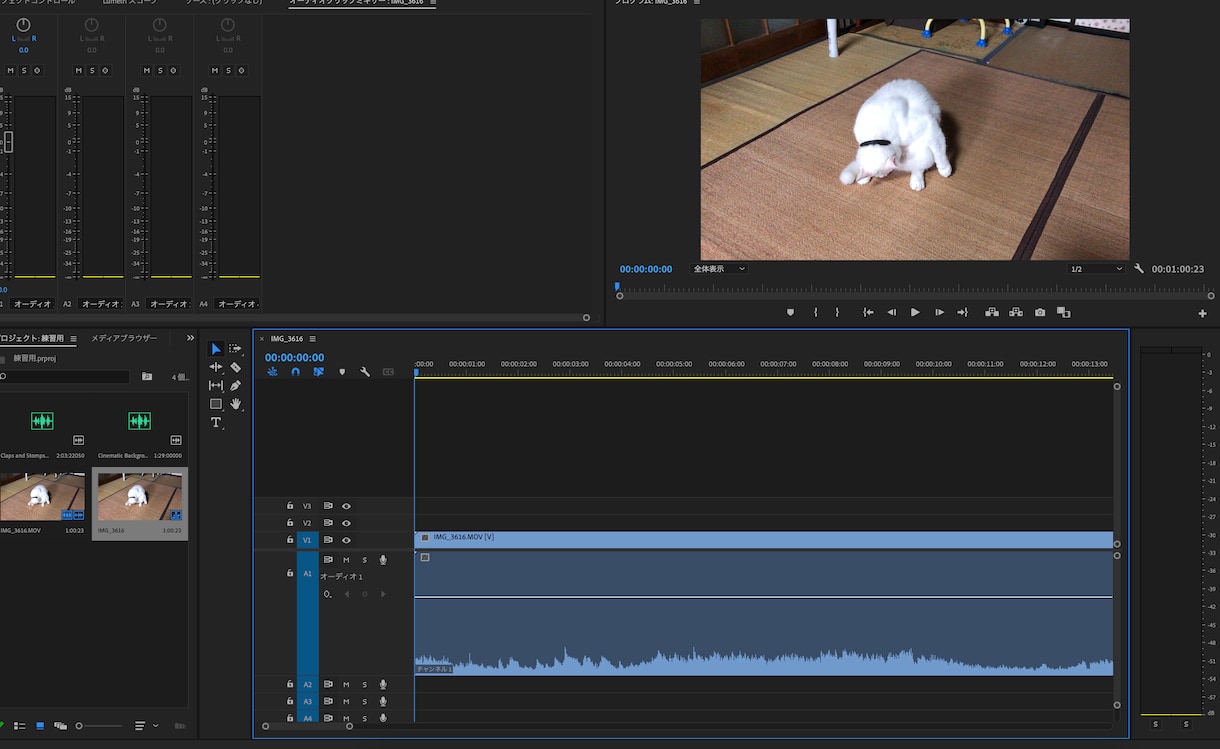Mute the A1 audio track
The image size is (1220, 749).
346,560
